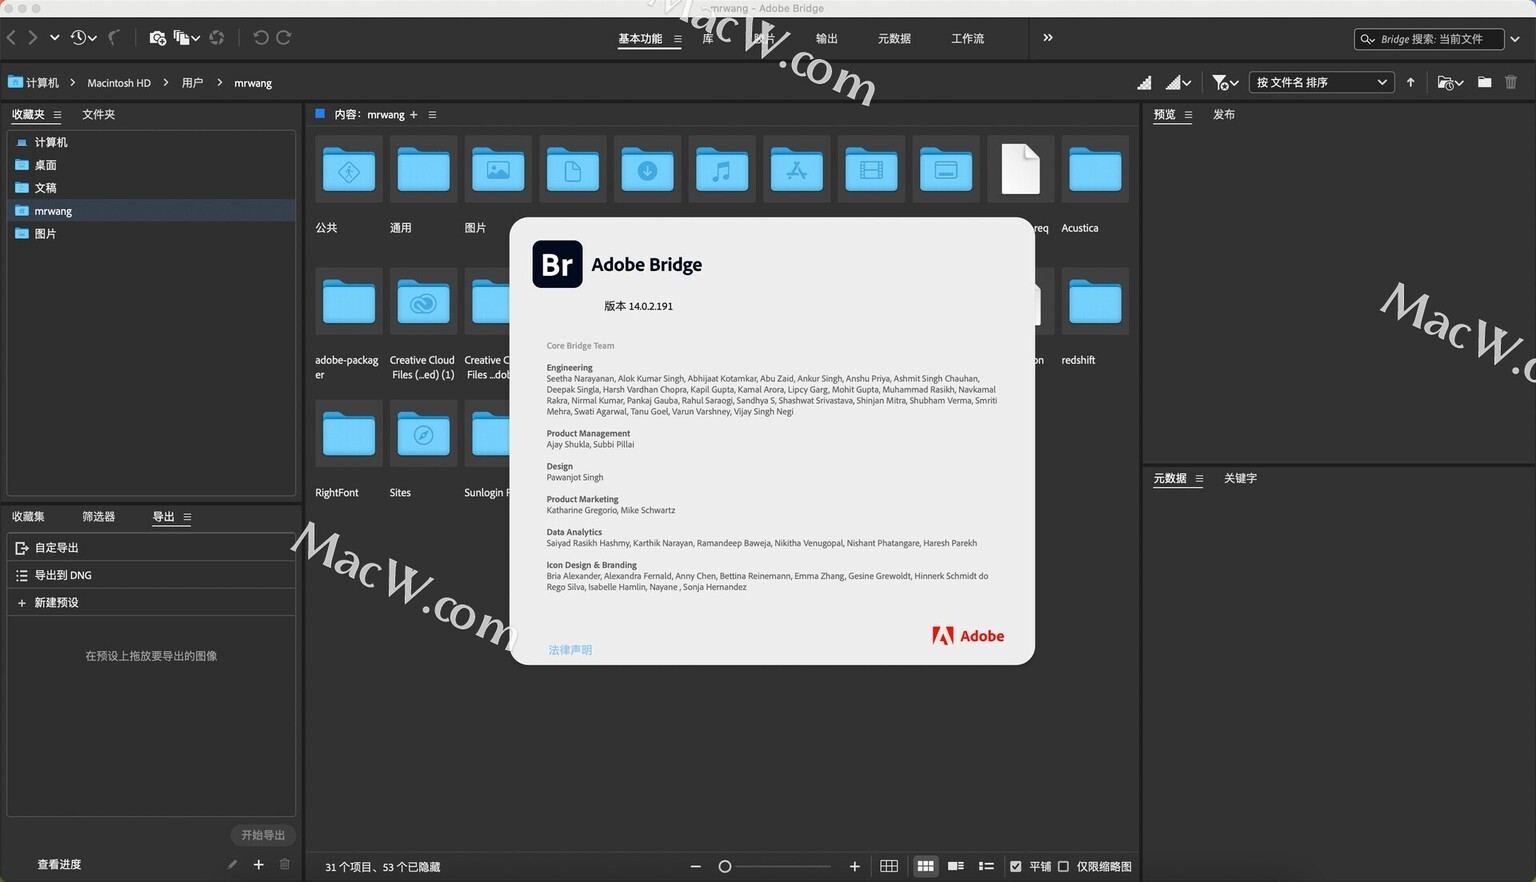Open the 按文件名排序 sort dropdown
This screenshot has height=882, width=1536.
1321,82
